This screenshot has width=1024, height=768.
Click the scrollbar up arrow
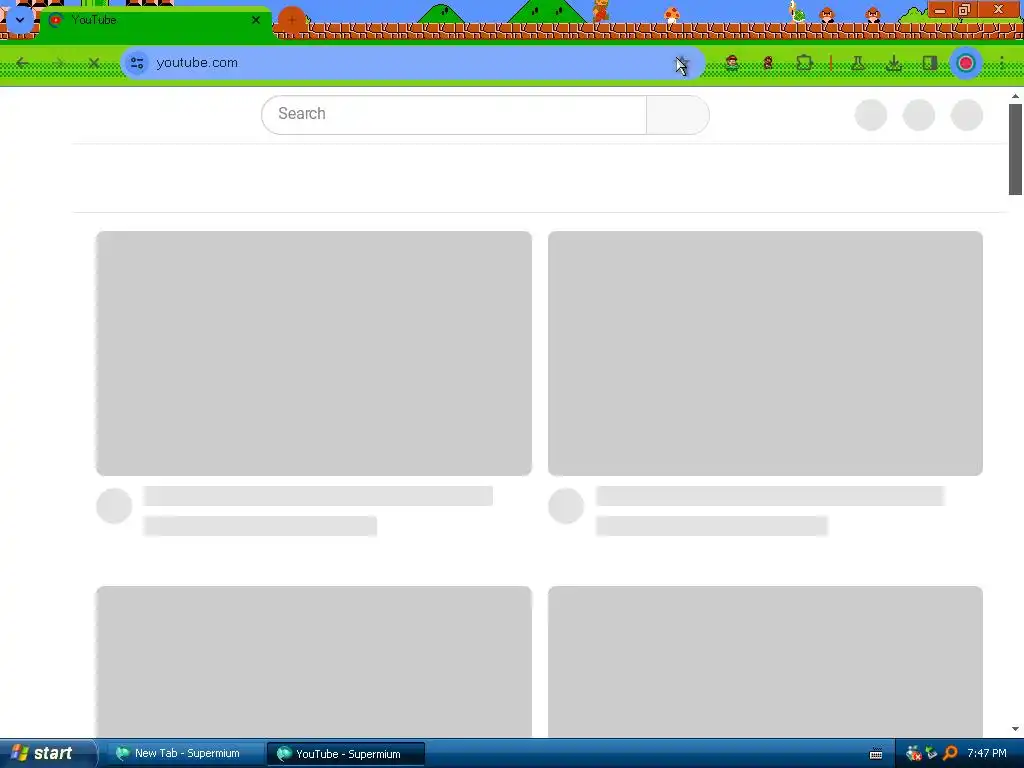1015,95
